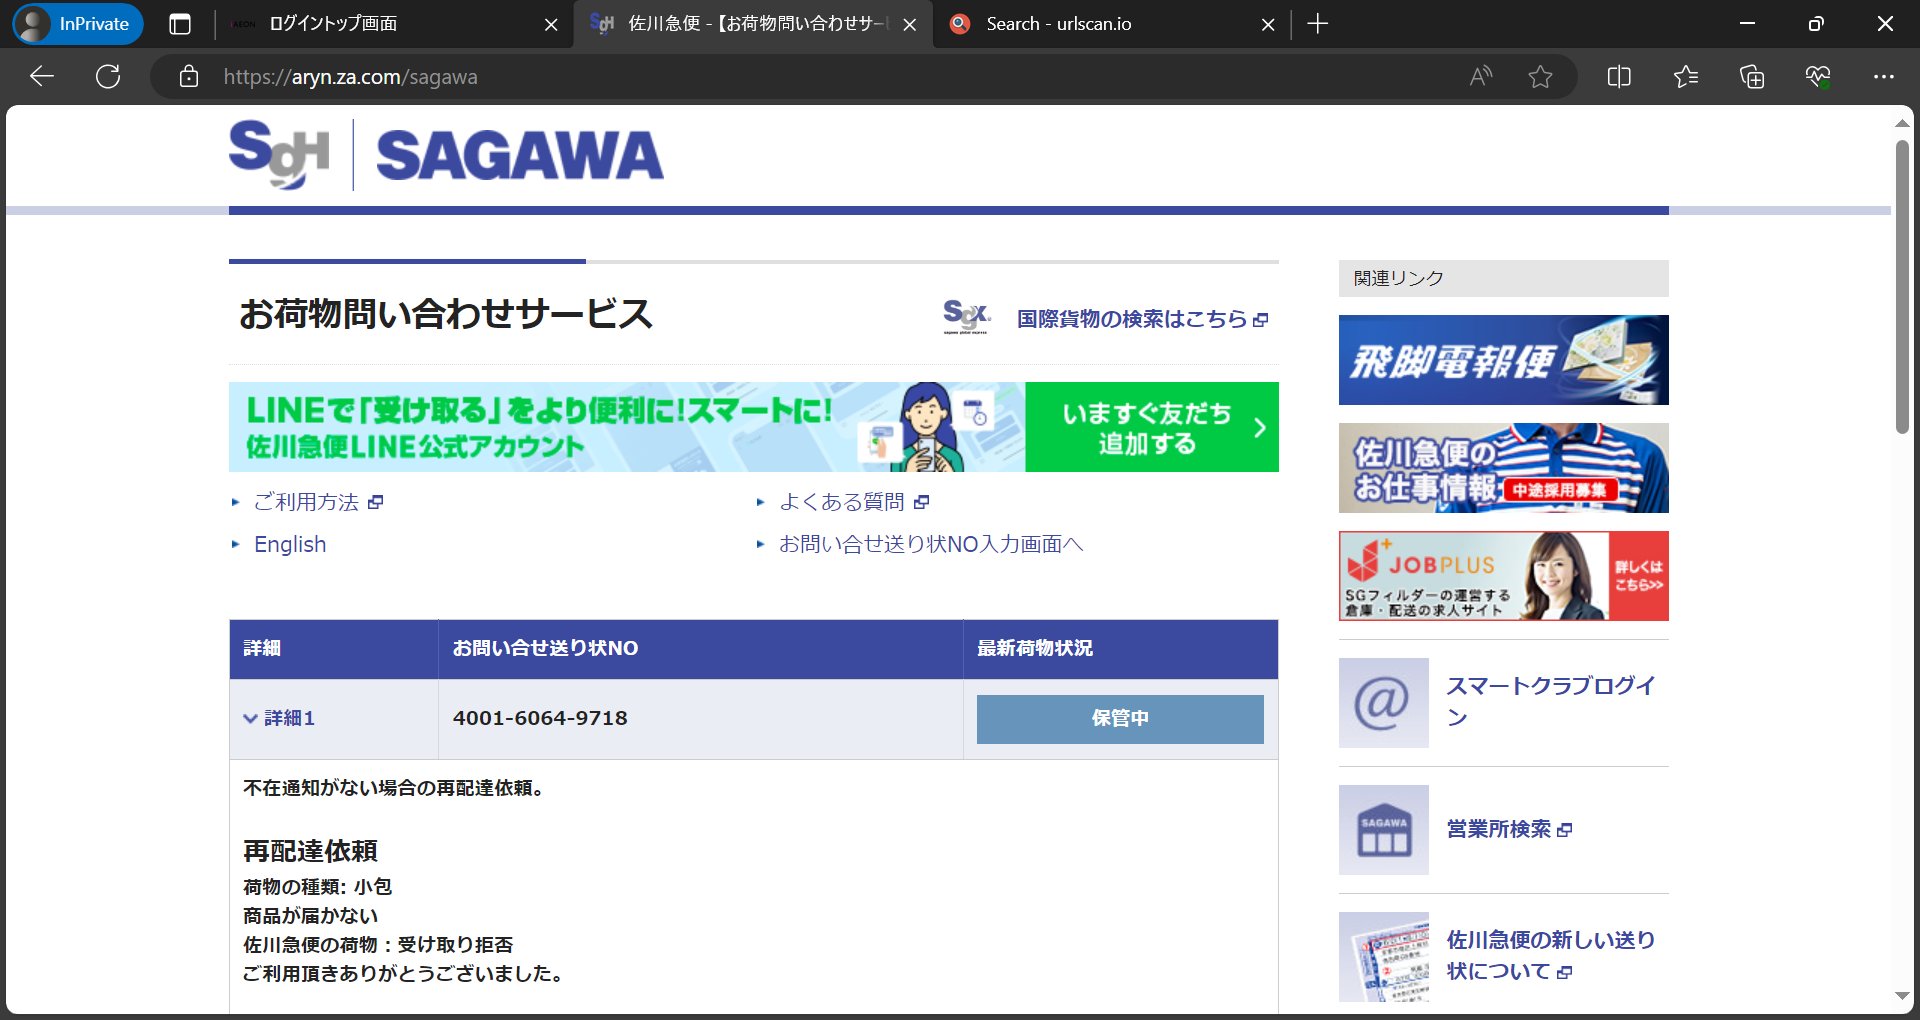Click the Read aloud icon
The height and width of the screenshot is (1020, 1920).
pos(1480,77)
